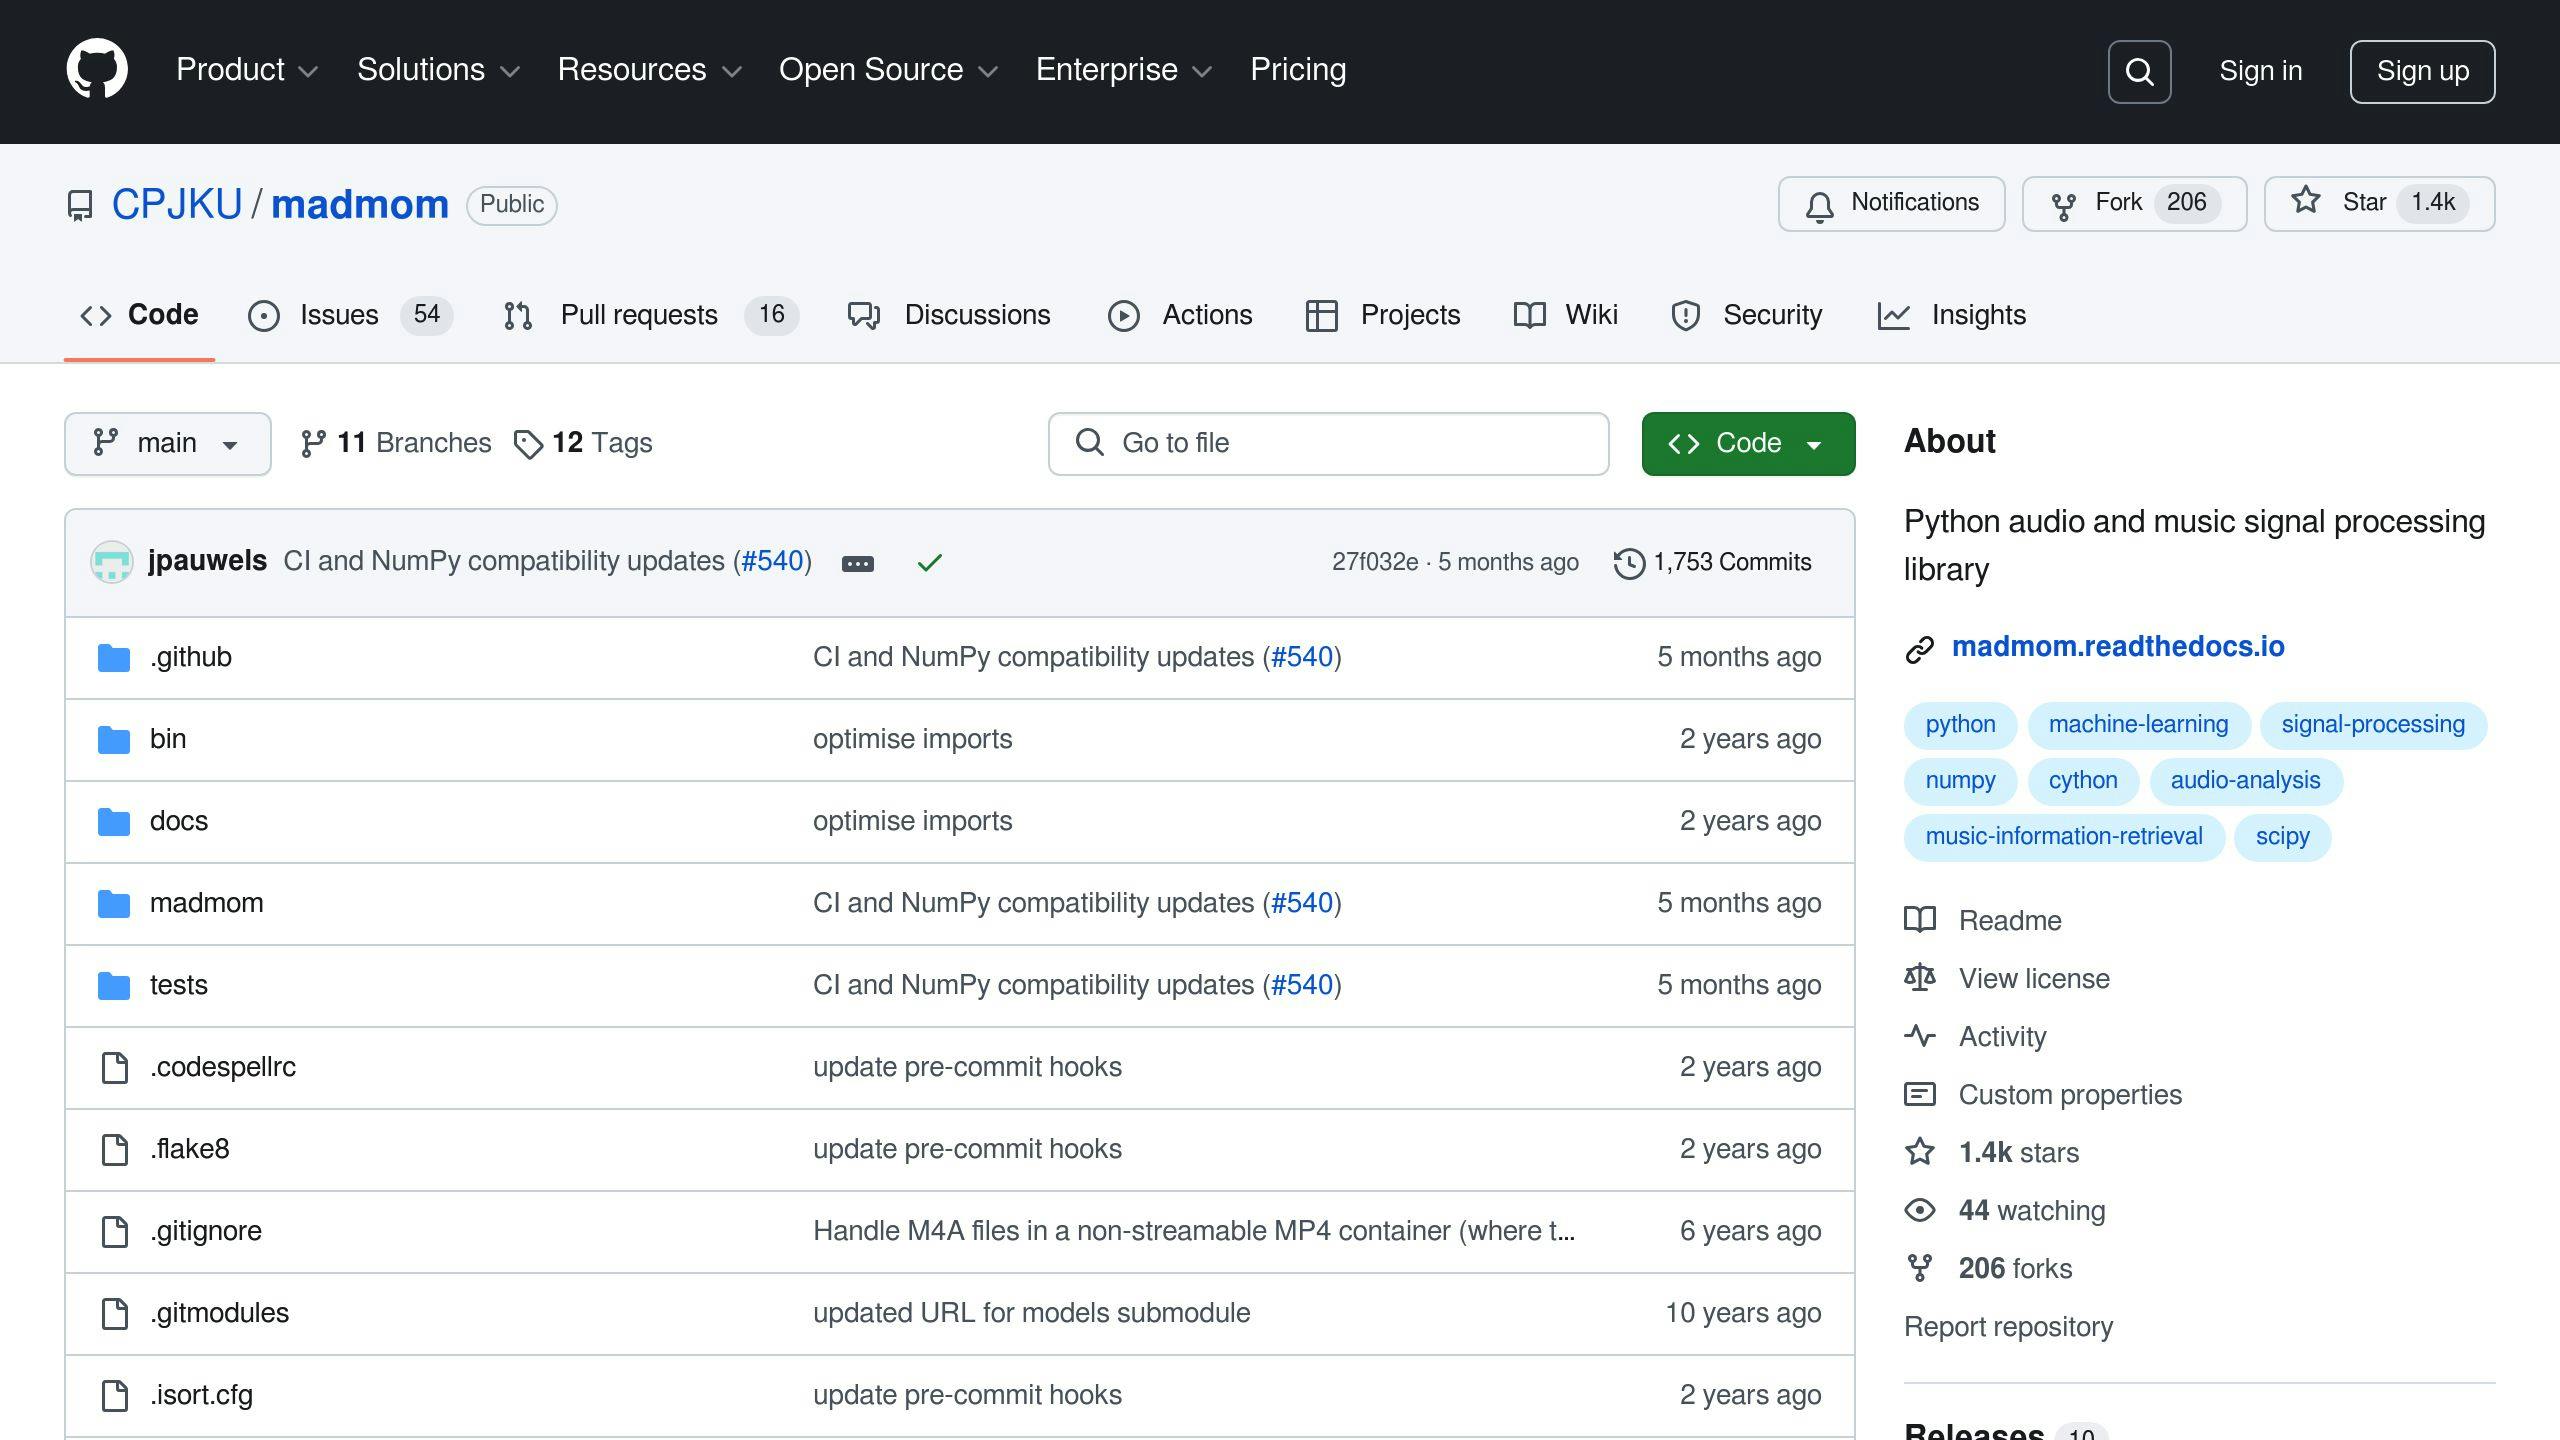This screenshot has width=2560, height=1440.
Task: Open the madmom source folder
Action: coord(206,903)
